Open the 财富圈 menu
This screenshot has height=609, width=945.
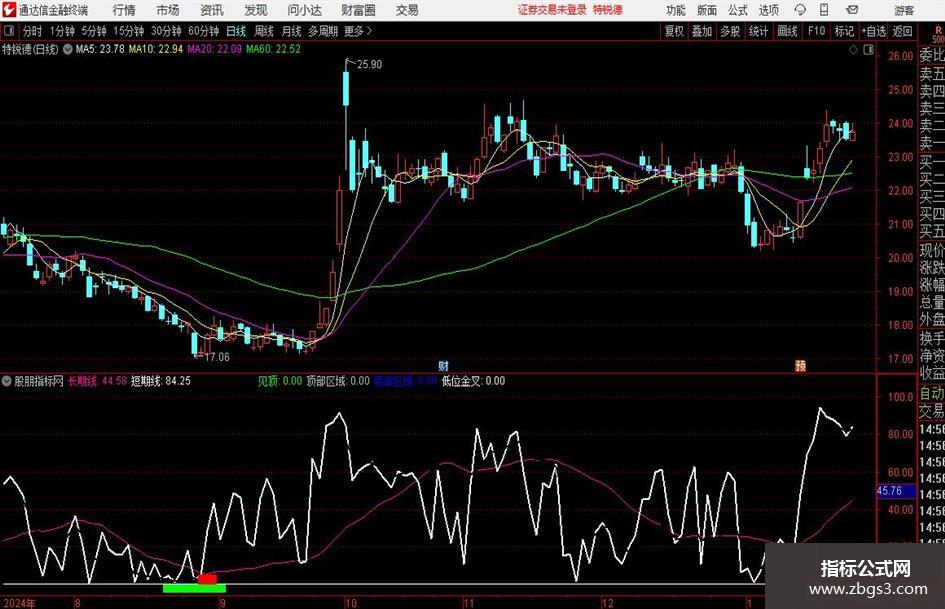pyautogui.click(x=358, y=10)
